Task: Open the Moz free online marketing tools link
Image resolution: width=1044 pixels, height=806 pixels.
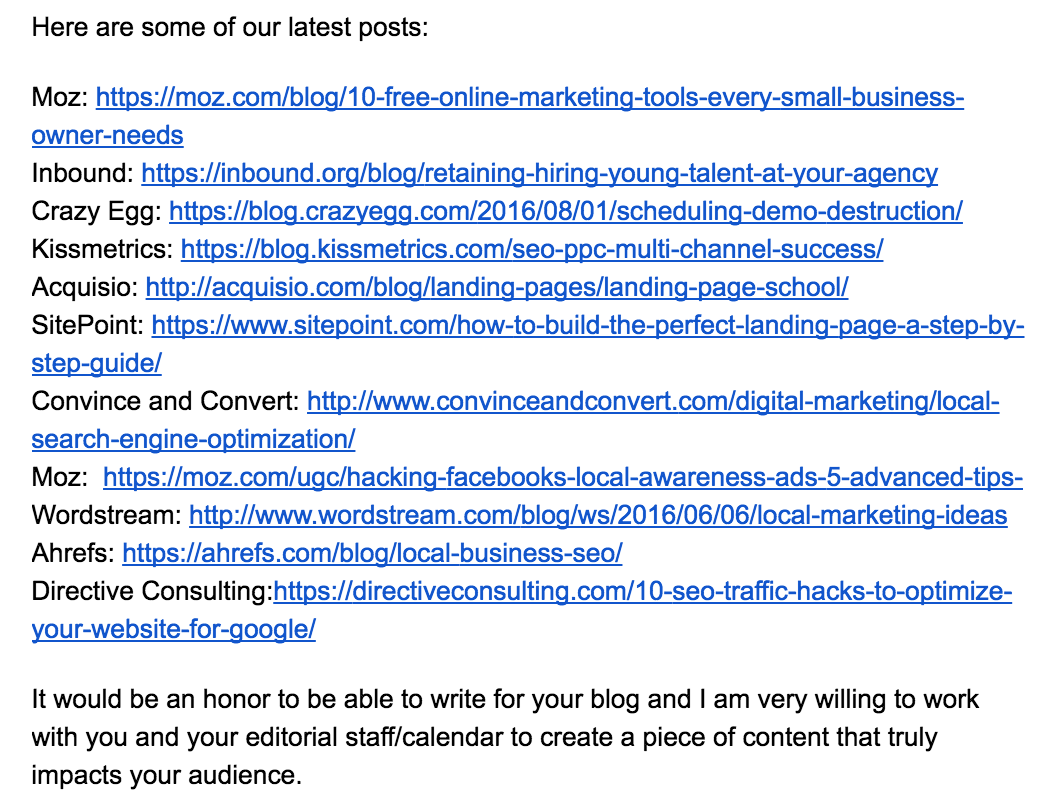Action: coord(530,98)
